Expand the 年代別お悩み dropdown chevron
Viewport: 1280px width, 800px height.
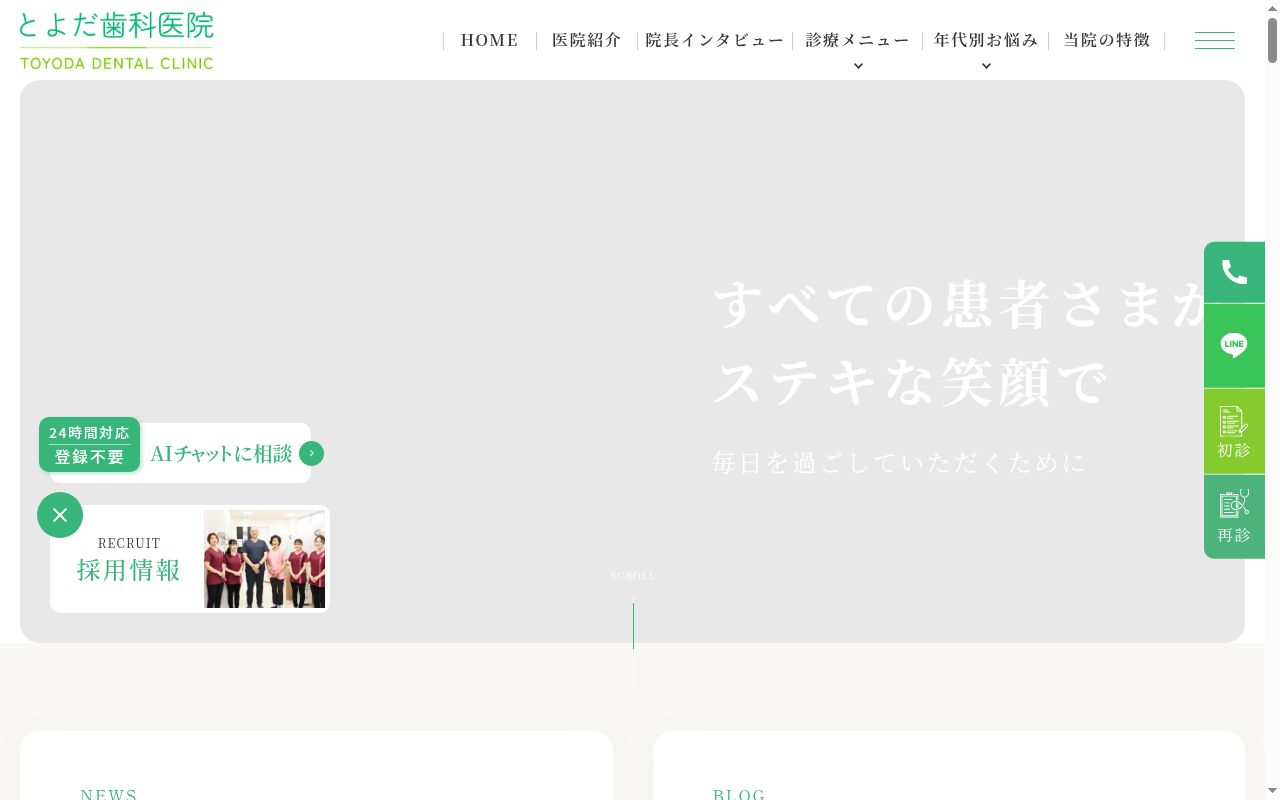(x=986, y=66)
